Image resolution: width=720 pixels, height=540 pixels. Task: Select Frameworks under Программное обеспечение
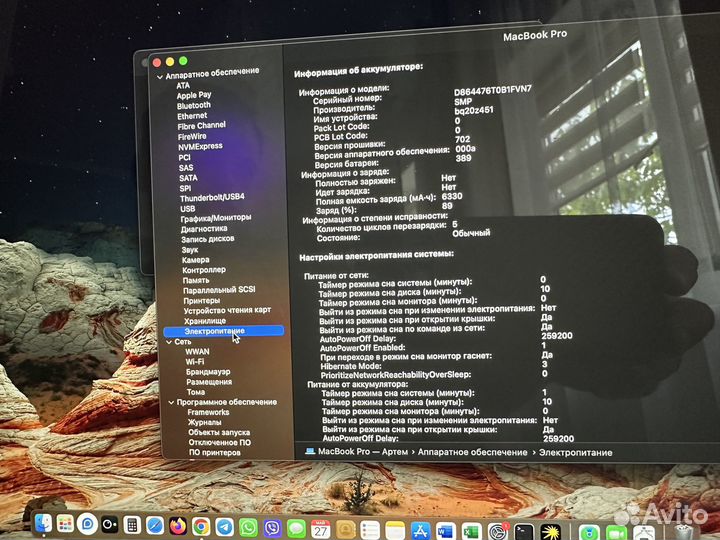pyautogui.click(x=208, y=412)
